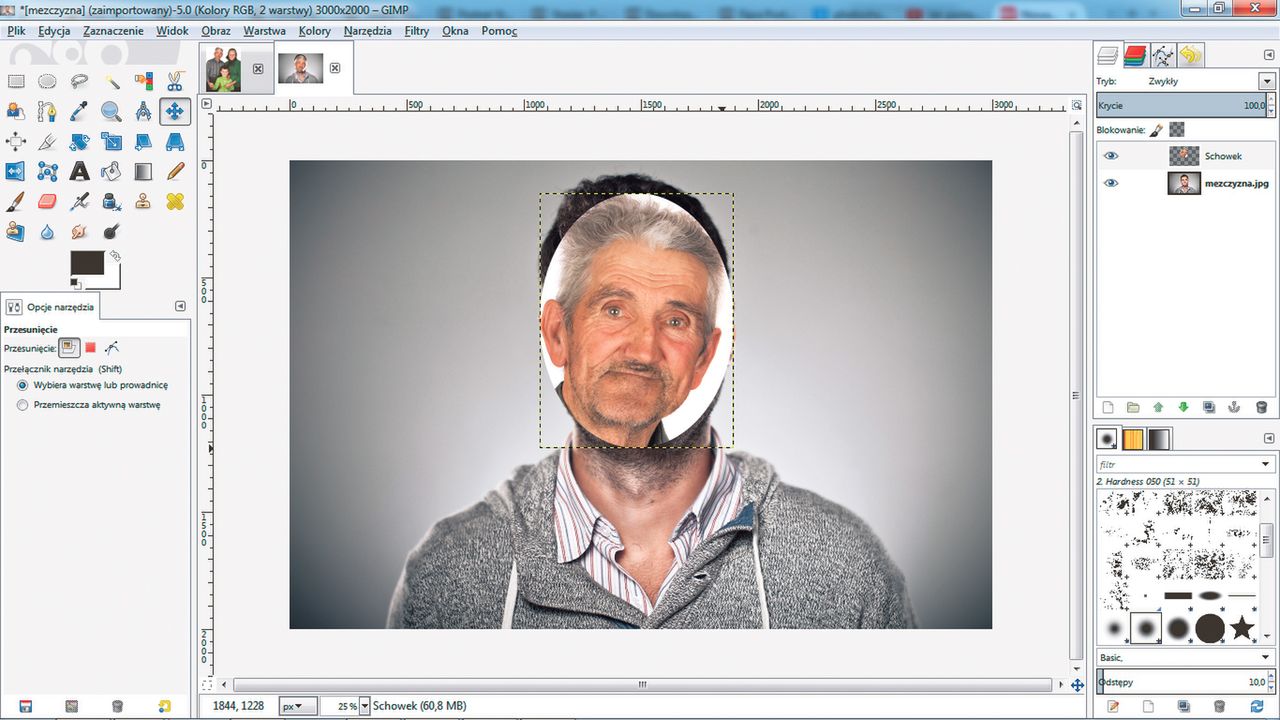1280x720 pixels.
Task: Toggle lock pixels brush icon
Action: 1156,130
